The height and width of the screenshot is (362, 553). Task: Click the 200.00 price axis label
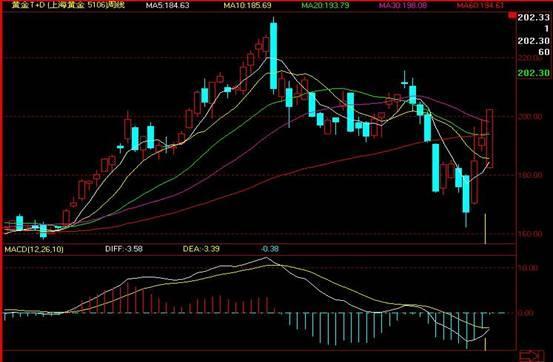(x=530, y=116)
